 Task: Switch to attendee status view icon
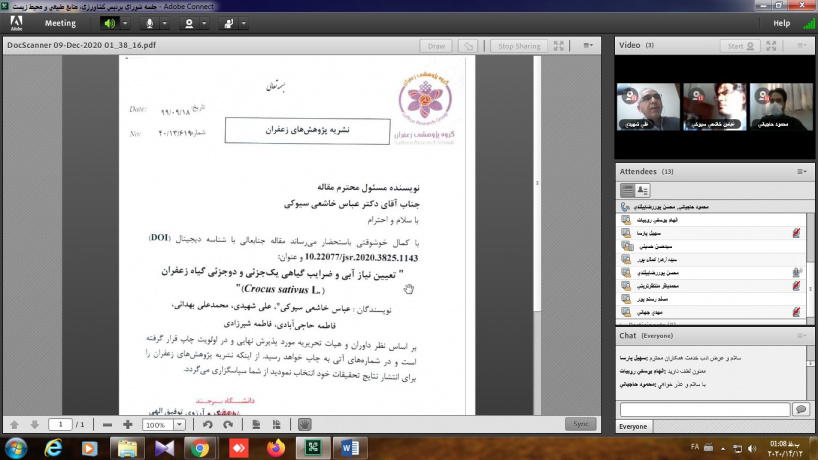coord(643,190)
